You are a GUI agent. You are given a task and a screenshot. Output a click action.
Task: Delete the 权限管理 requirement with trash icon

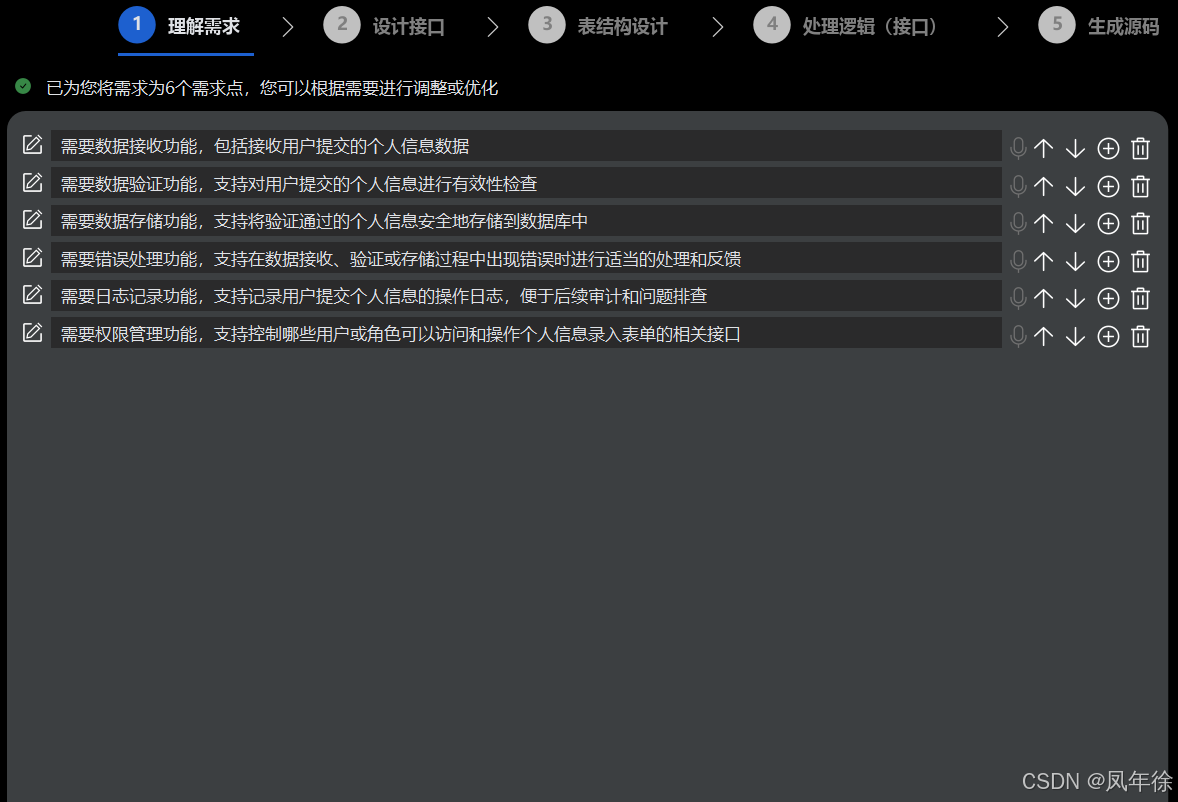pyautogui.click(x=1140, y=336)
